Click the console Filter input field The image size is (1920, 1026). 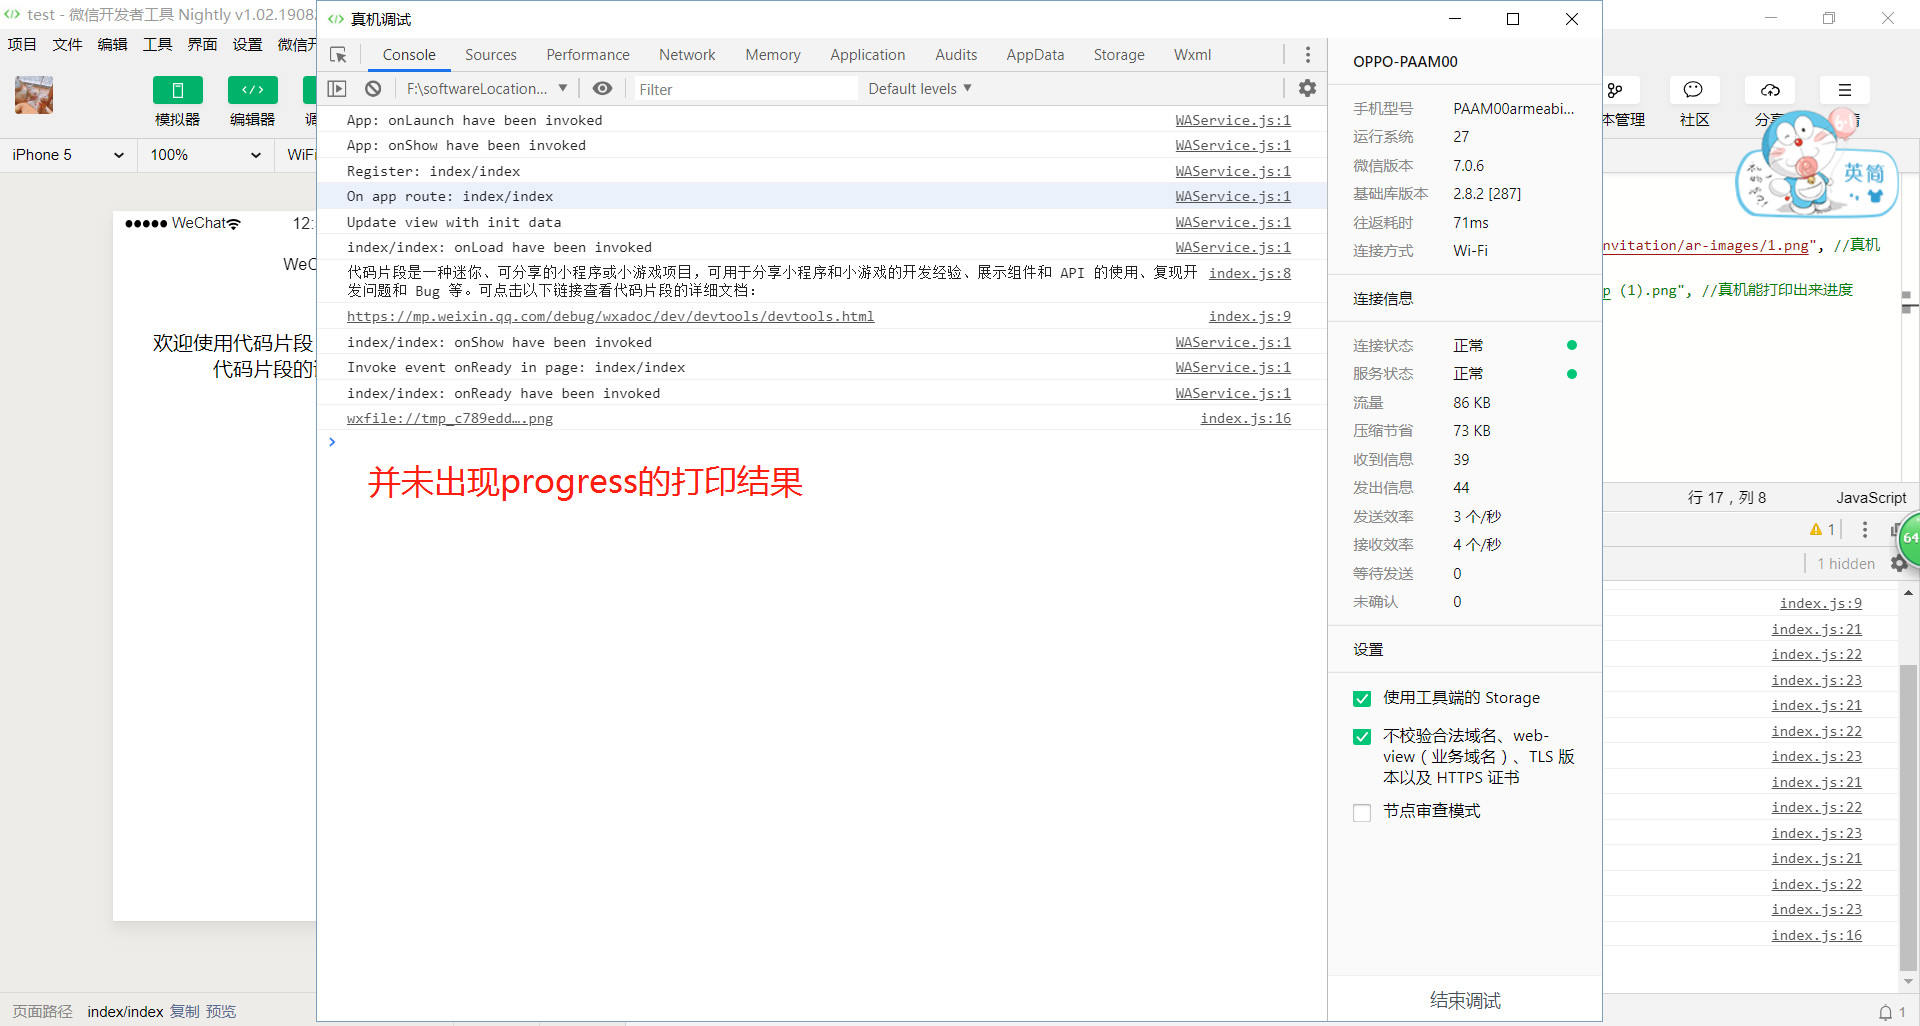[746, 89]
